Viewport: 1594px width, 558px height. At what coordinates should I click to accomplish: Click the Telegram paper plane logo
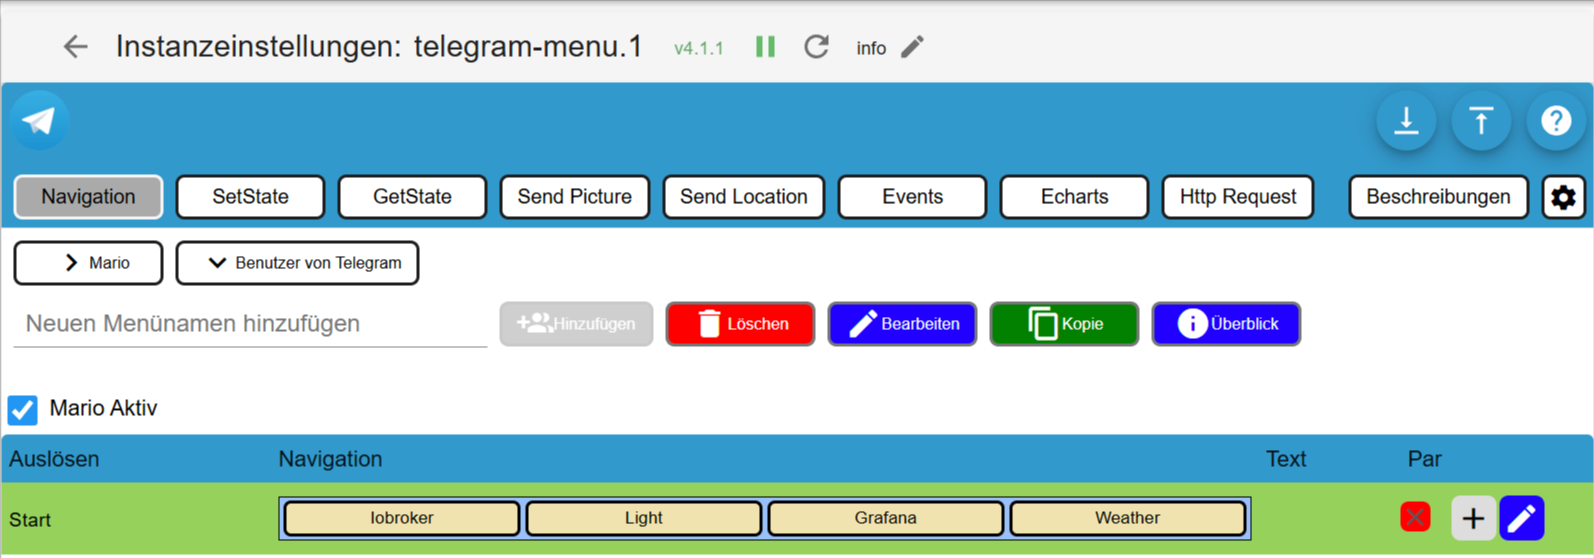coord(40,121)
